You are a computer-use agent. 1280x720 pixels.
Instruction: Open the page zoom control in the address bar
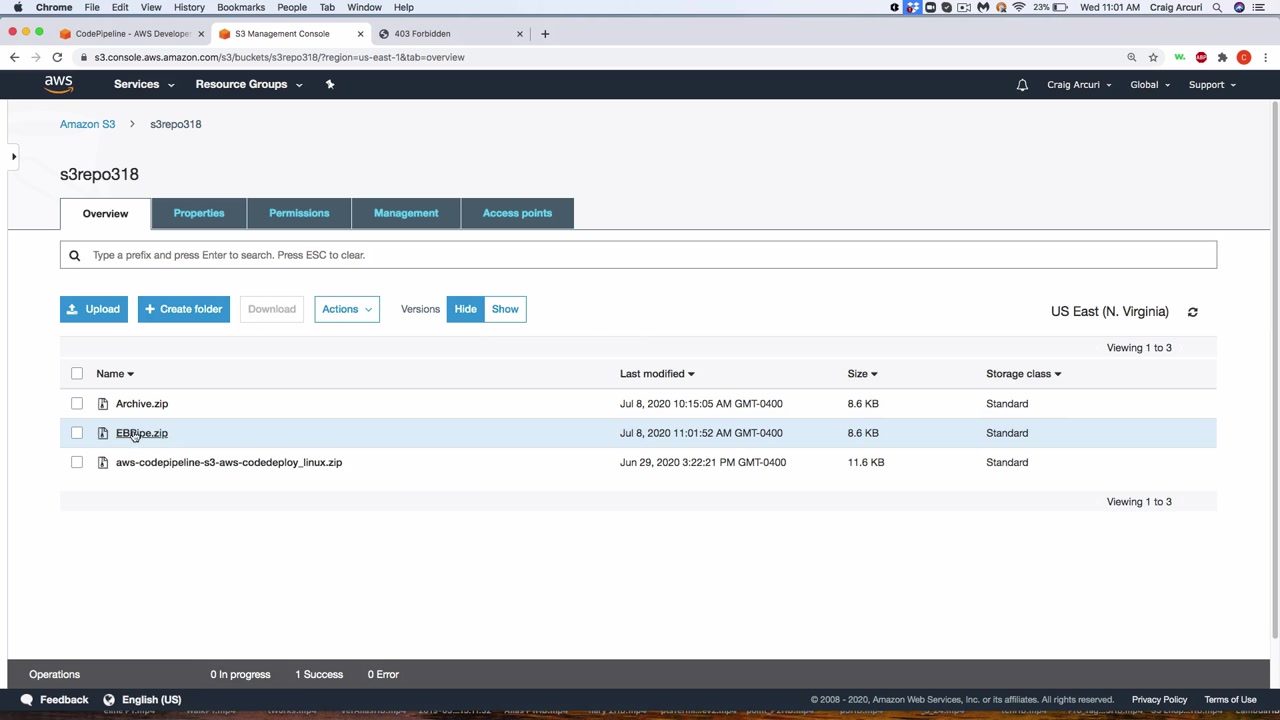(x=1132, y=57)
